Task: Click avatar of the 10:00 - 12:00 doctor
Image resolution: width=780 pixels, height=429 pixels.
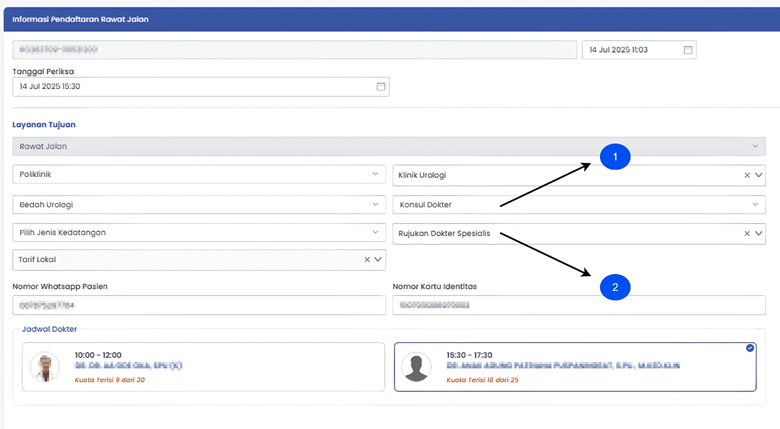Action: [45, 367]
